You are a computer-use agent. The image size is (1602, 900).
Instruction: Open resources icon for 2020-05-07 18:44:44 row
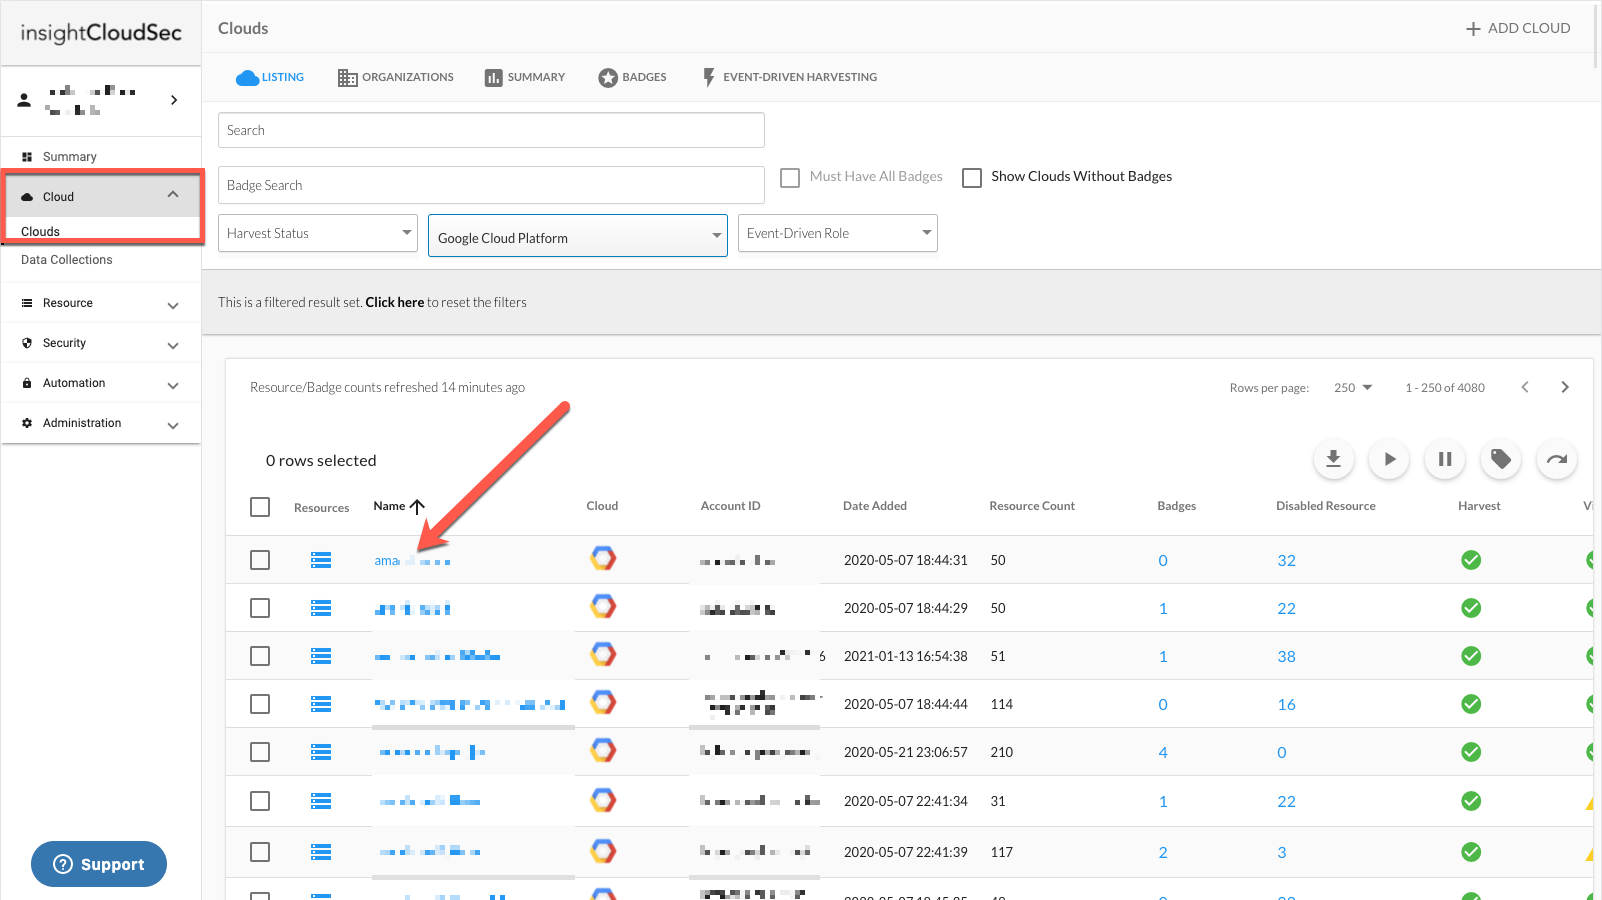click(x=321, y=704)
